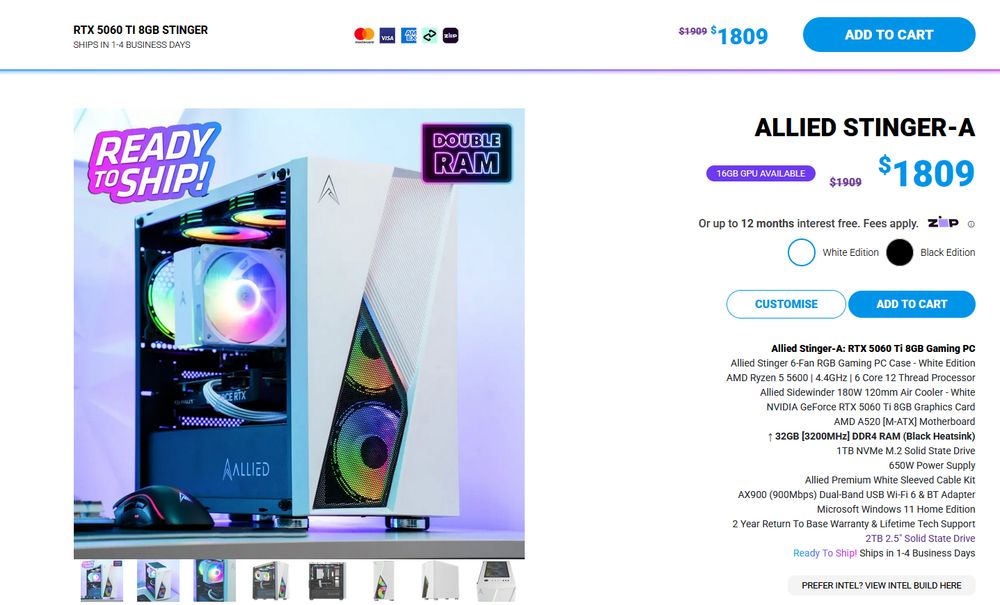Click the Zip logo beside interest free text
The width and height of the screenshot is (1000, 605).
pos(943,222)
